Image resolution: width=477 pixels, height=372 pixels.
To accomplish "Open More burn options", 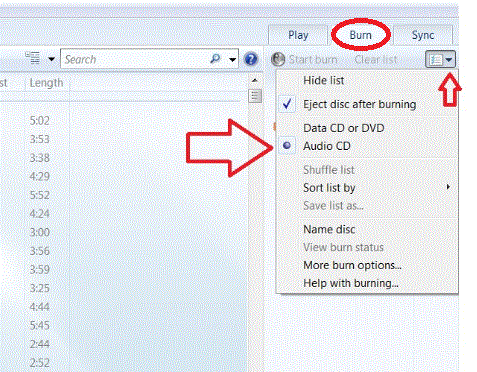I will coord(367,265).
